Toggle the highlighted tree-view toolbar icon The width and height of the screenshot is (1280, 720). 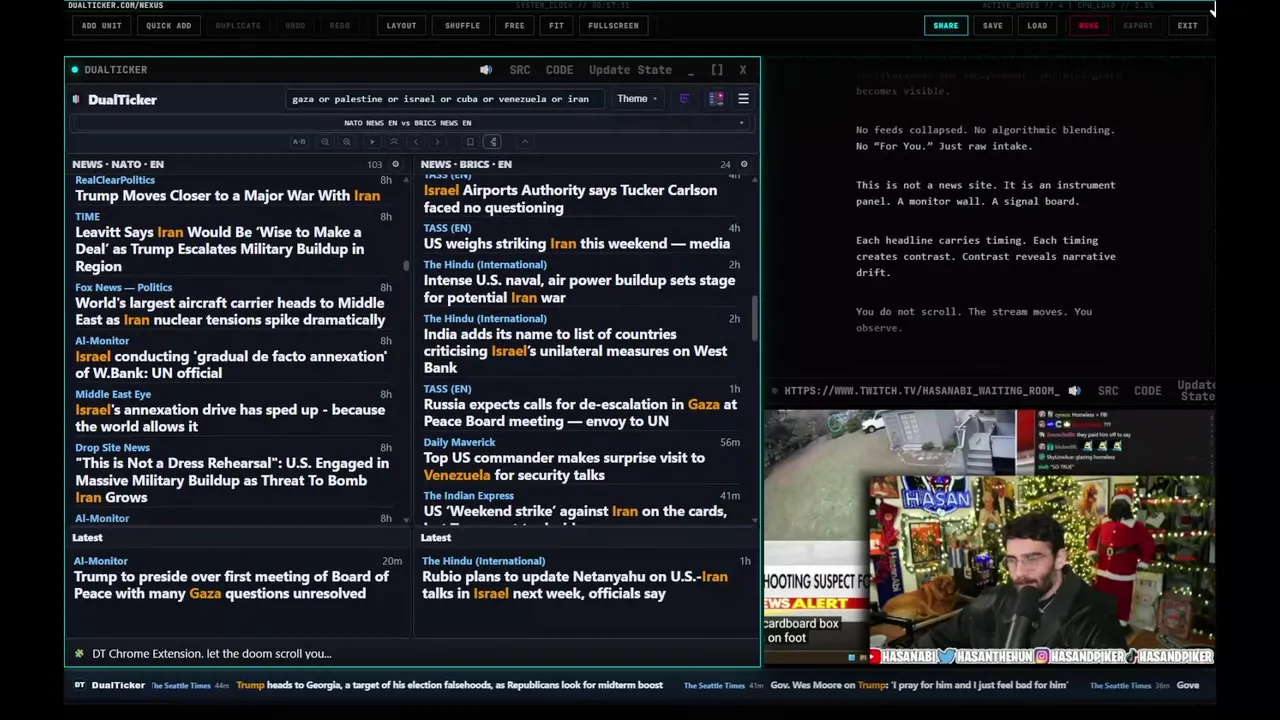[x=493, y=142]
